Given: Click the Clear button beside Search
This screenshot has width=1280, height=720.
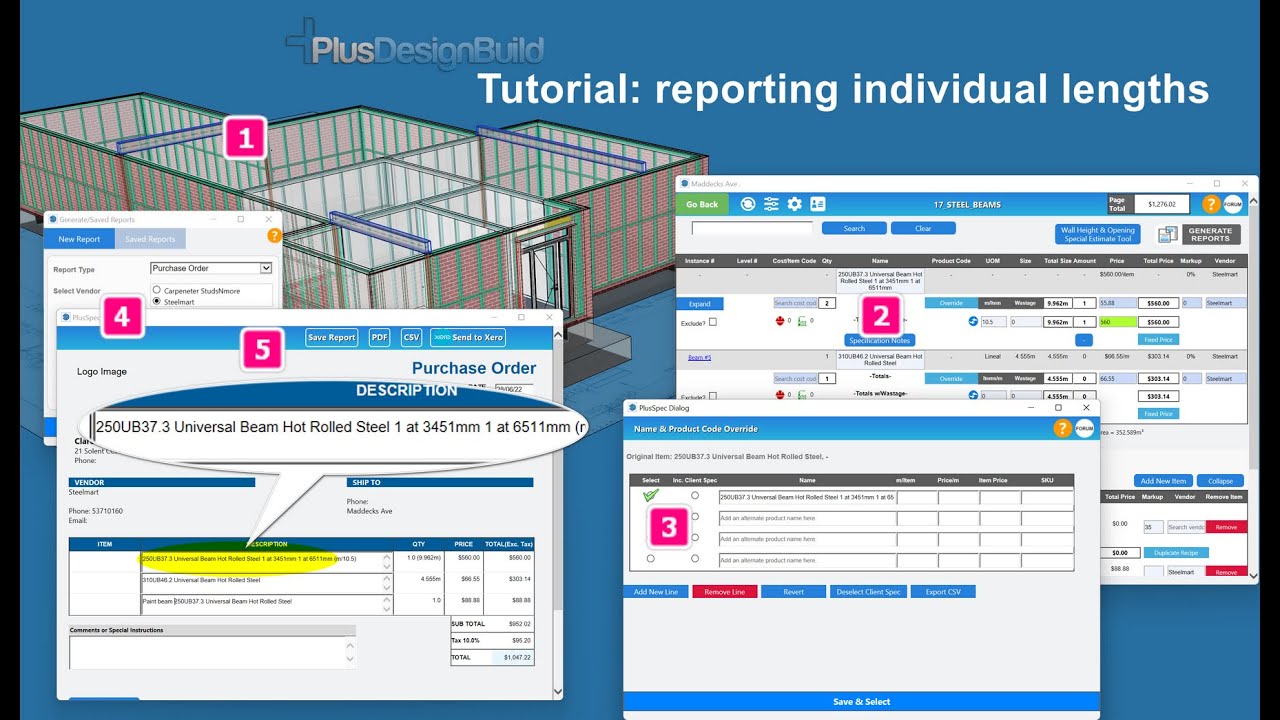Looking at the screenshot, I should (923, 228).
